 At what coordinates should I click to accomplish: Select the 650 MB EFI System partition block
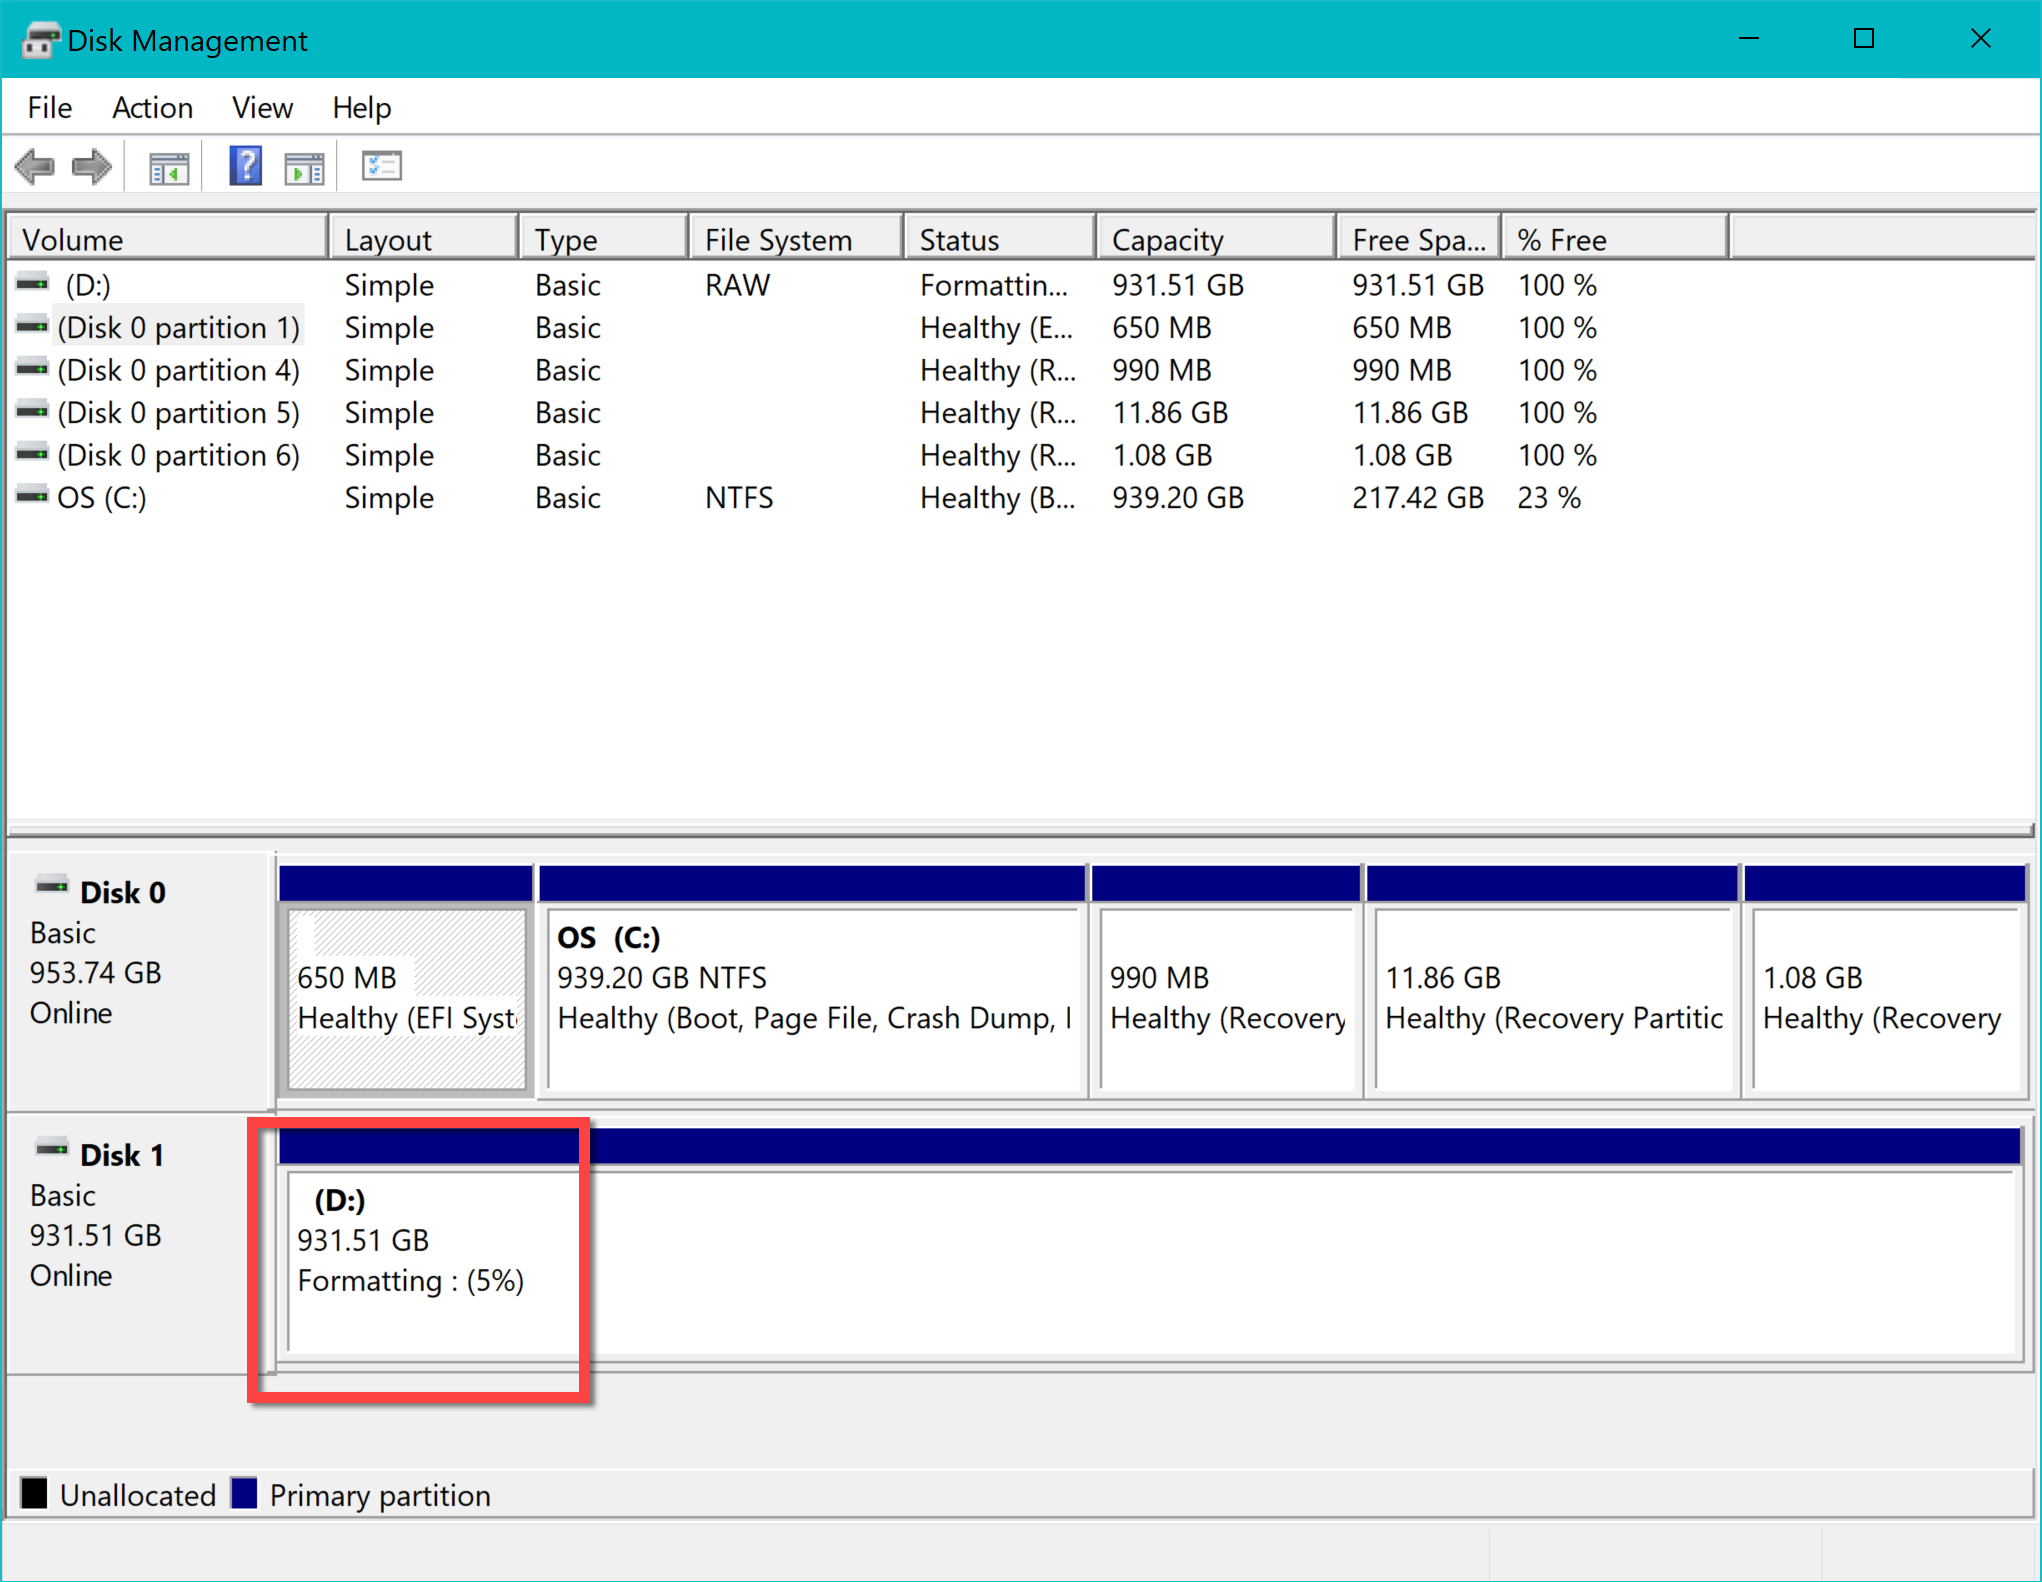point(406,997)
